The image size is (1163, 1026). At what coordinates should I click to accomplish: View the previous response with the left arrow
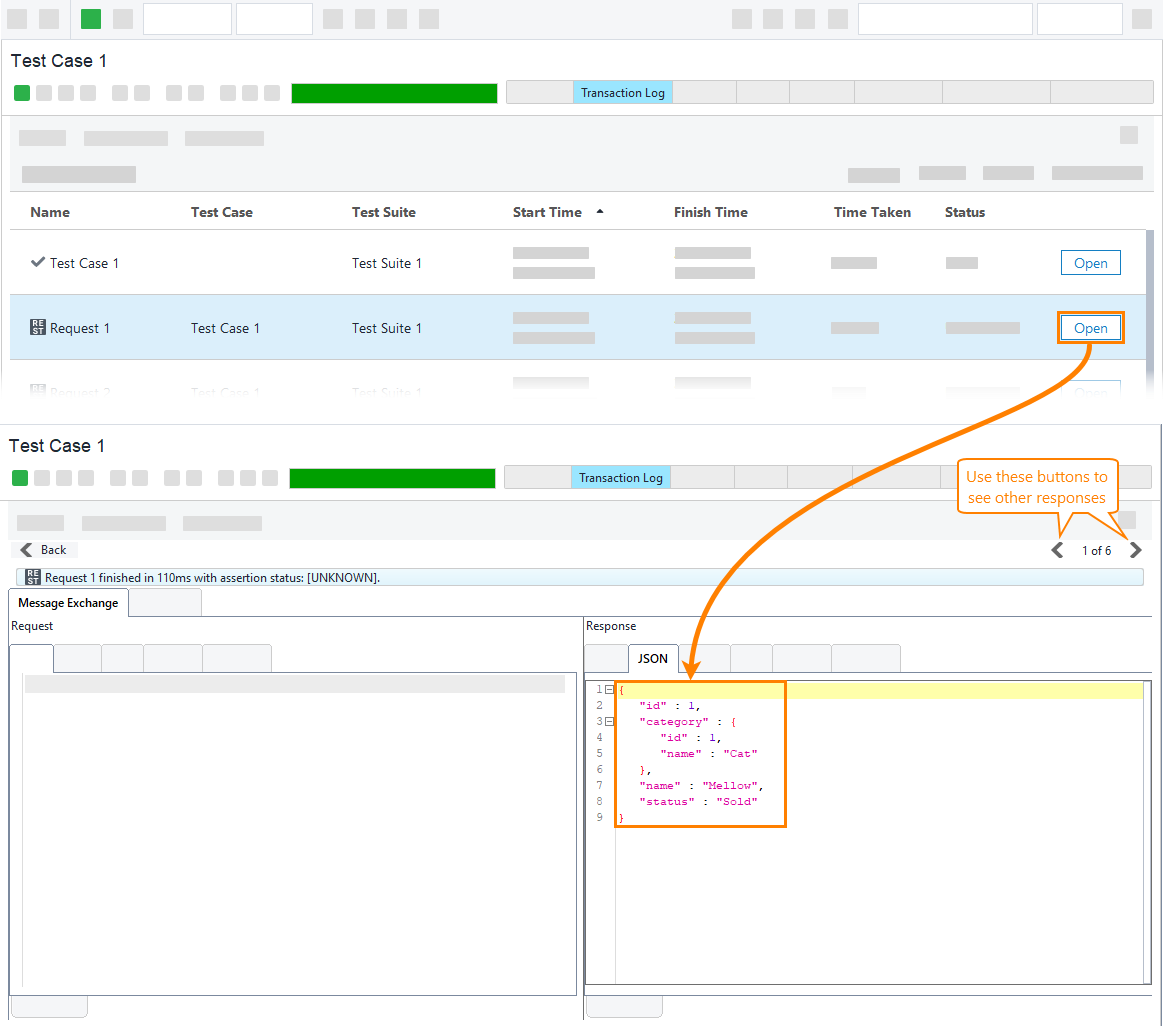click(x=1057, y=549)
